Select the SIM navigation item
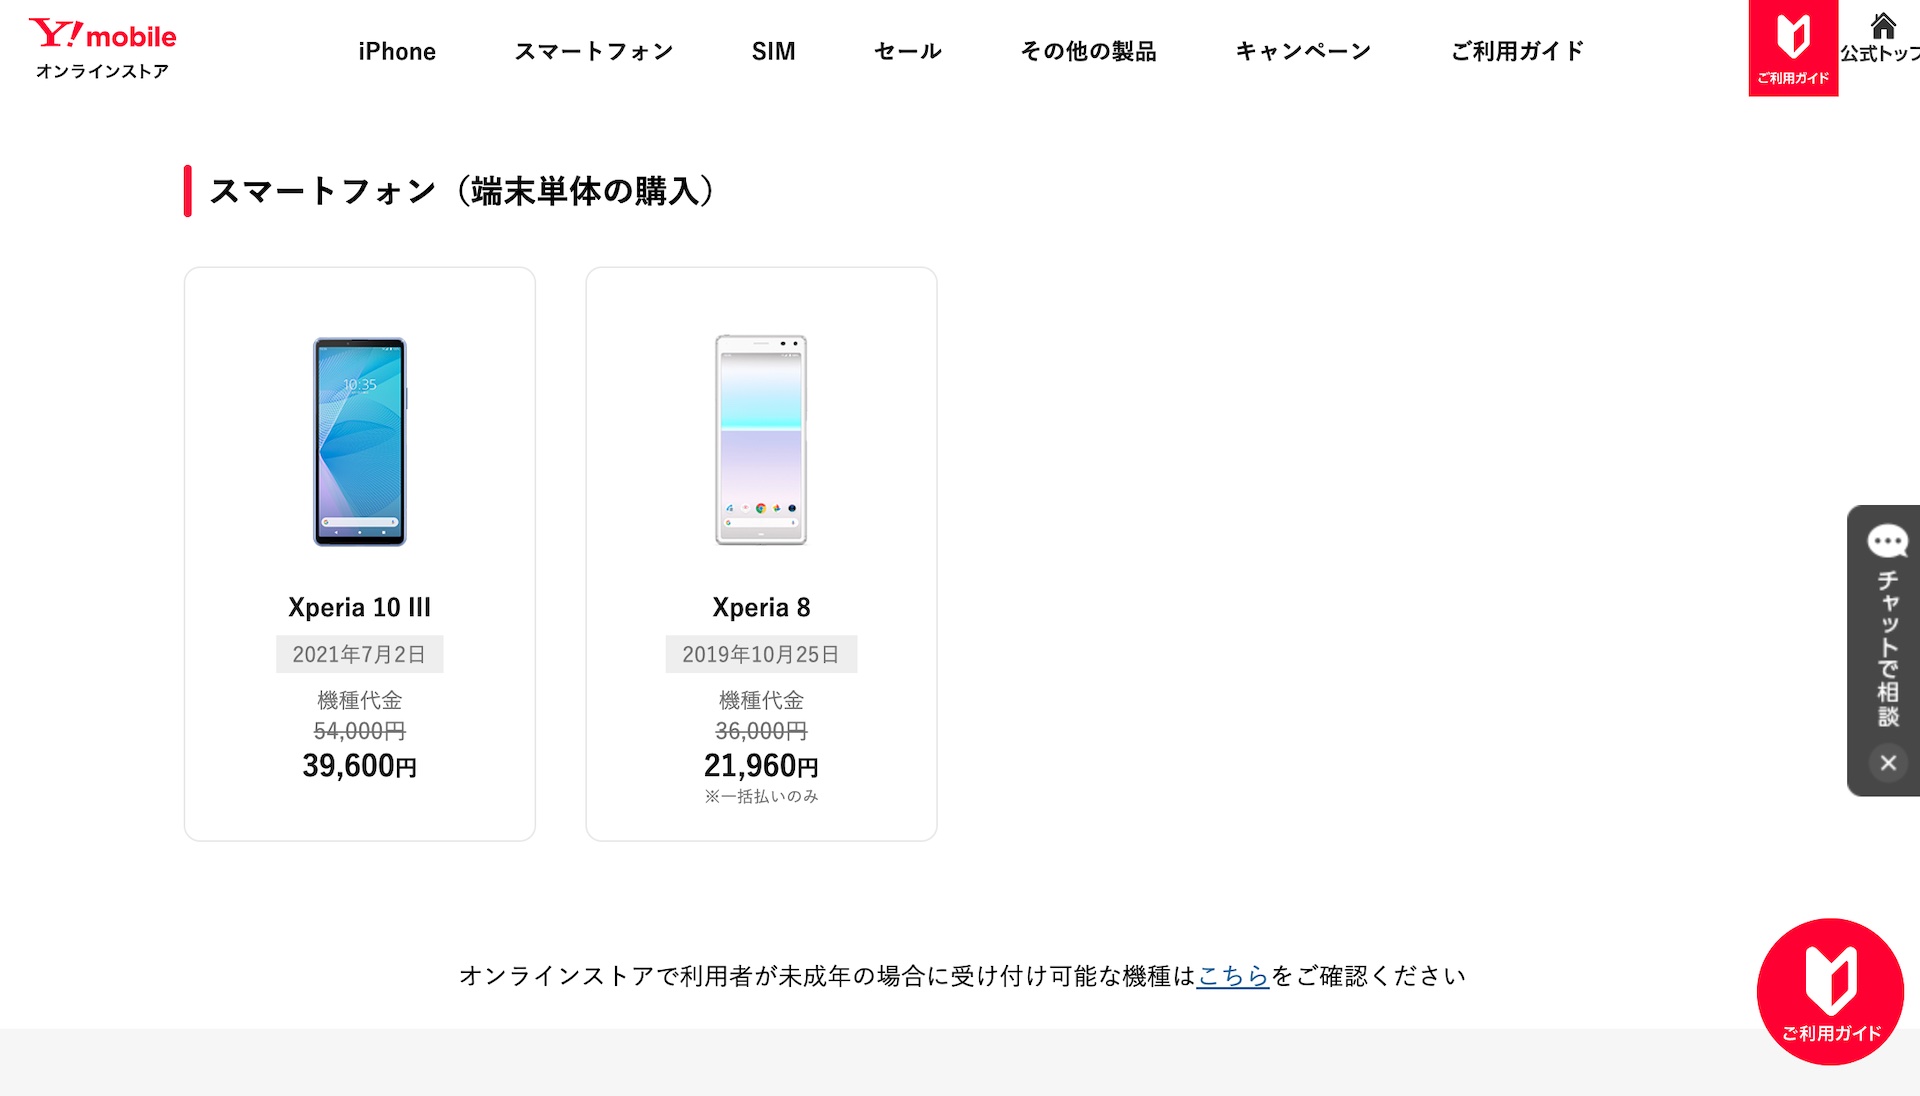1920x1096 pixels. tap(773, 51)
